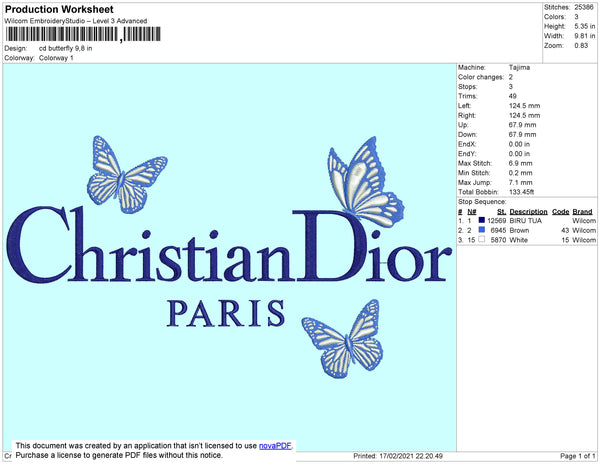Click the EndY value 0.00 in
The width and height of the screenshot is (600, 464).
coord(519,153)
